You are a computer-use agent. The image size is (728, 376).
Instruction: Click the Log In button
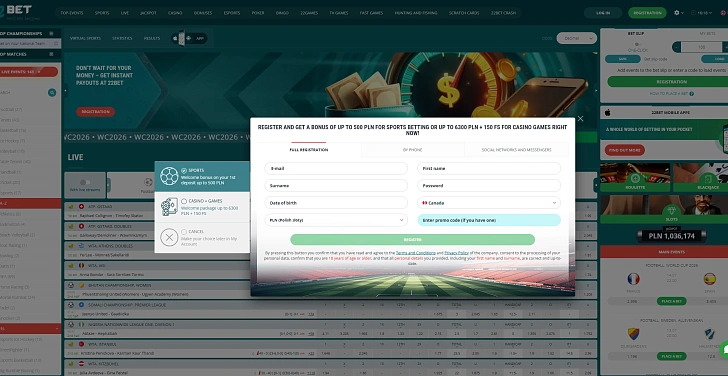pos(603,13)
